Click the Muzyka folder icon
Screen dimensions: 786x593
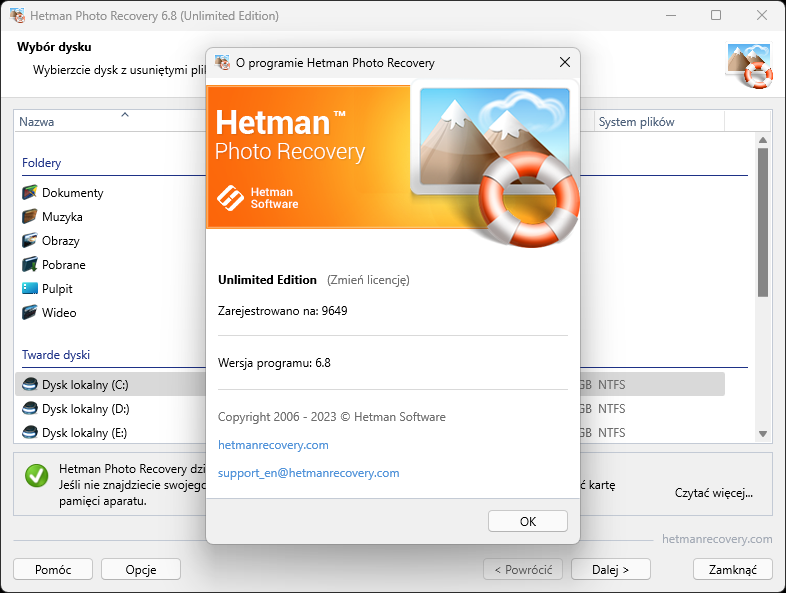(x=30, y=217)
